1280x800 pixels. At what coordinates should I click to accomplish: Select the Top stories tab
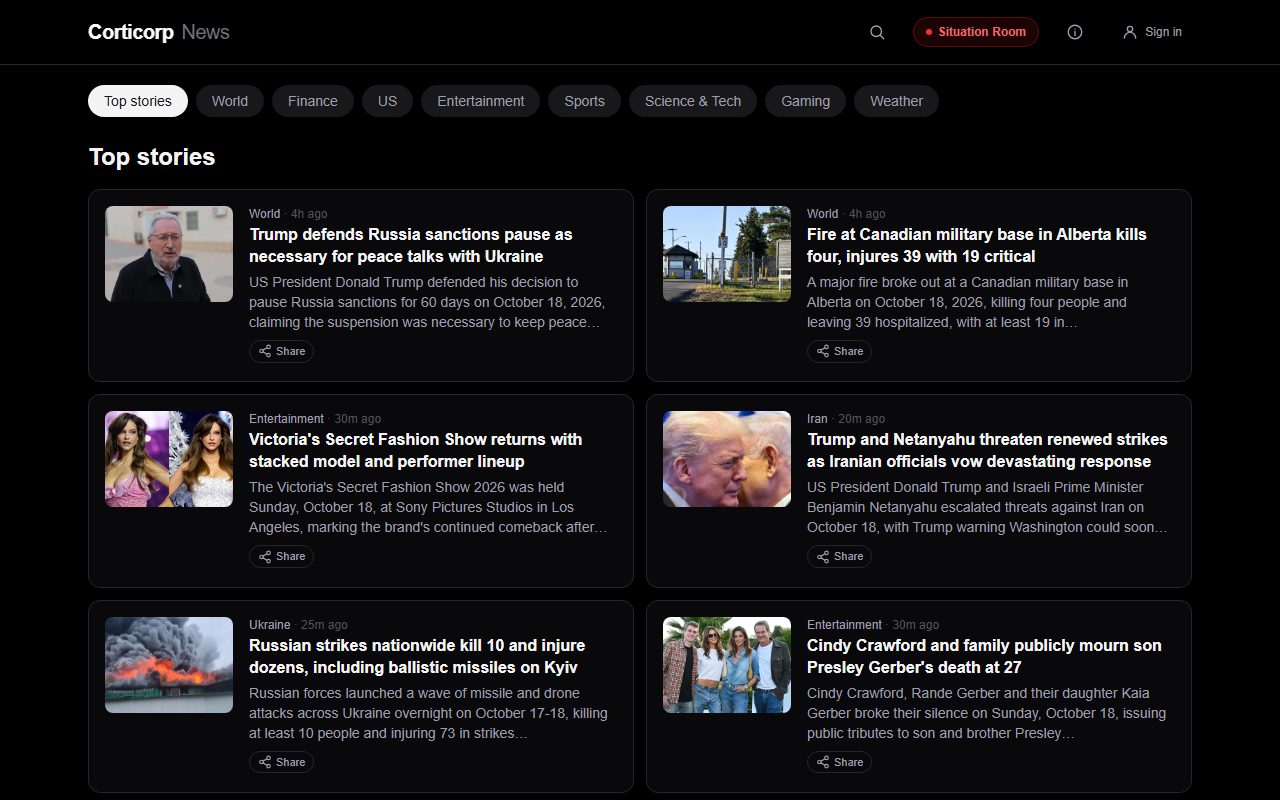(x=138, y=101)
